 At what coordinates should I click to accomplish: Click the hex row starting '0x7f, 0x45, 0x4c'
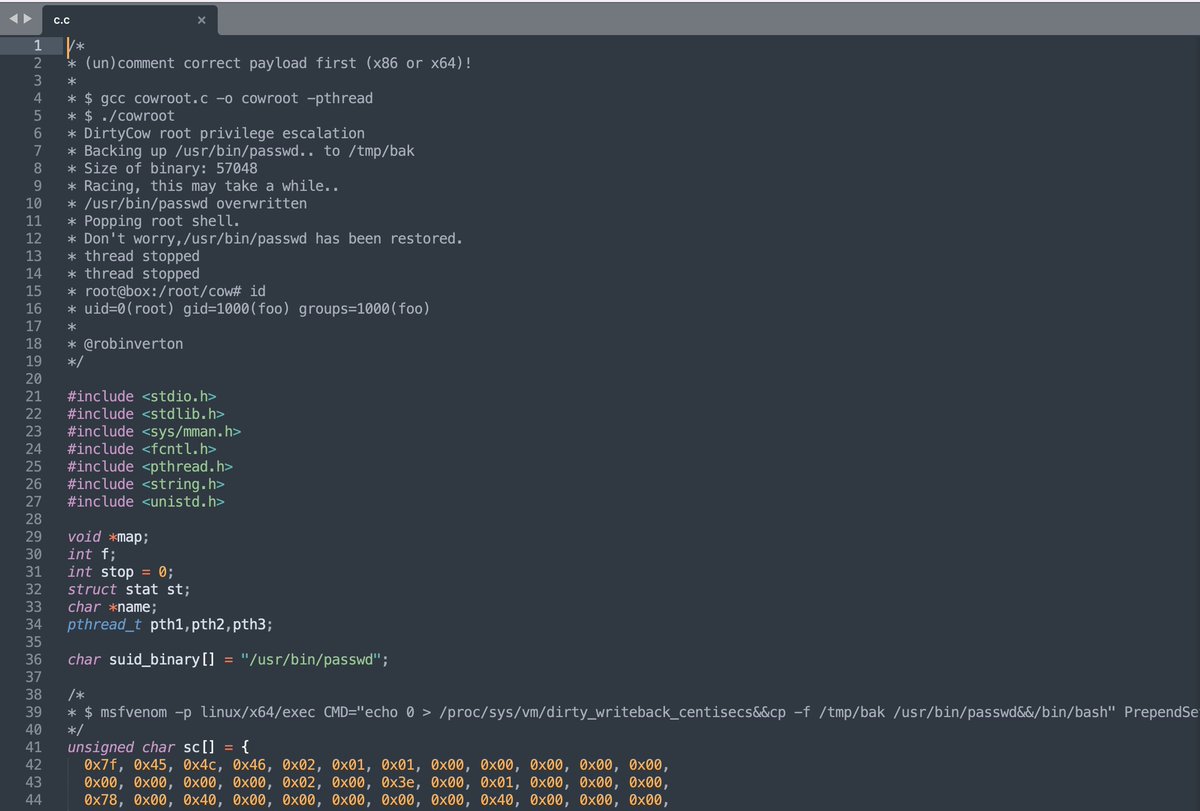pyautogui.click(x=377, y=765)
